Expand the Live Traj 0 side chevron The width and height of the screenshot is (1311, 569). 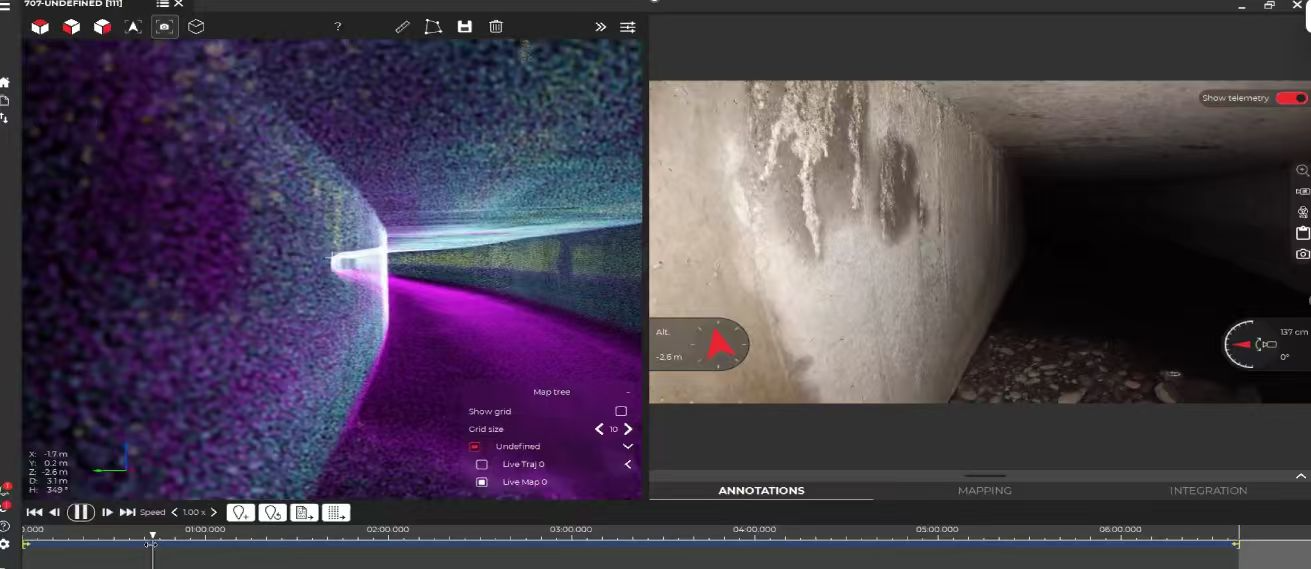tap(628, 464)
